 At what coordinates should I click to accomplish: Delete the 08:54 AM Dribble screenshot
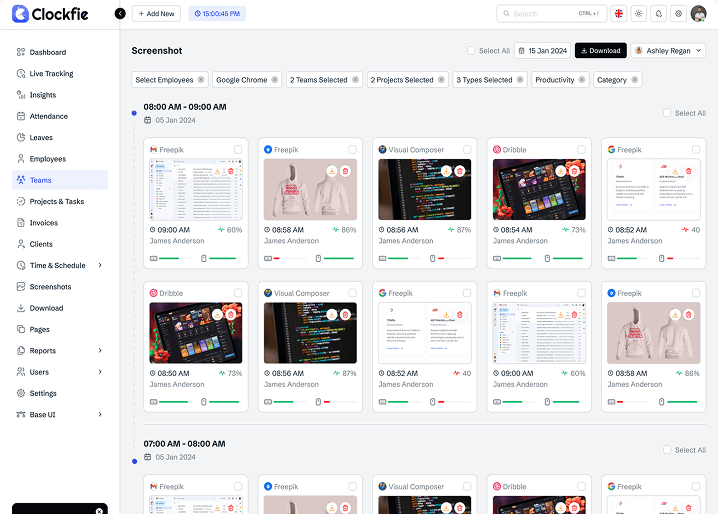click(574, 171)
